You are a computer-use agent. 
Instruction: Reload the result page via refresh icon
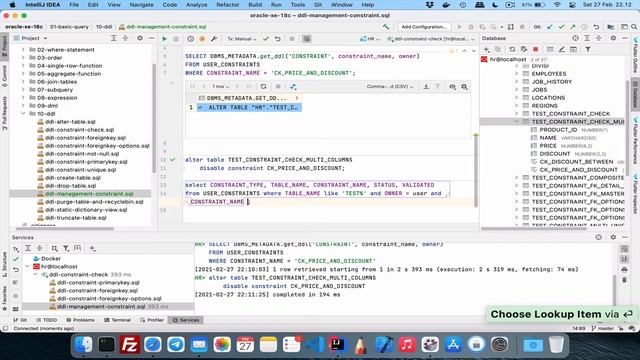coord(264,87)
